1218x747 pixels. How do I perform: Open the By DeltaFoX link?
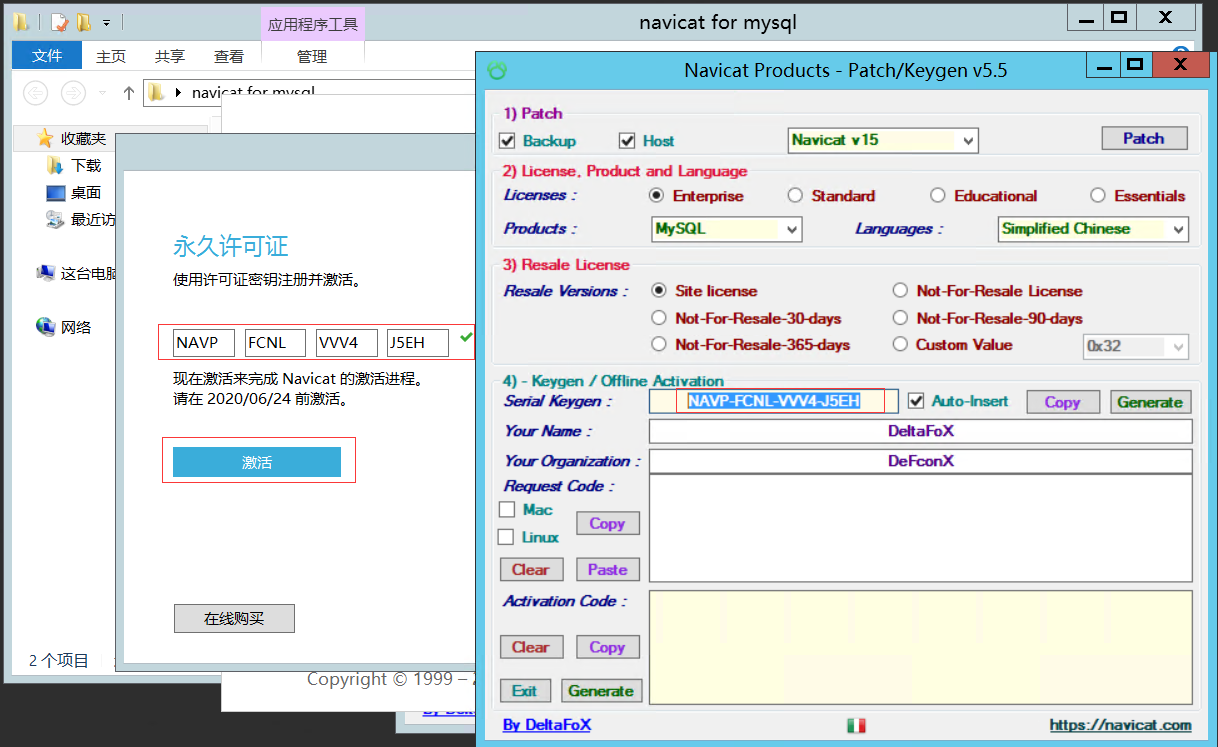pyautogui.click(x=546, y=725)
